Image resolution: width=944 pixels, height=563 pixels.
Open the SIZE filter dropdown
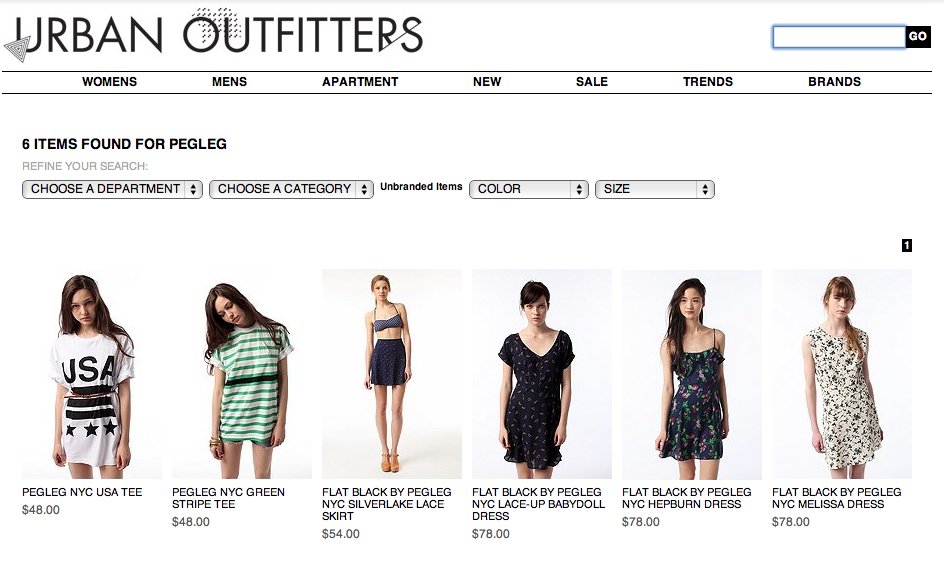(654, 189)
